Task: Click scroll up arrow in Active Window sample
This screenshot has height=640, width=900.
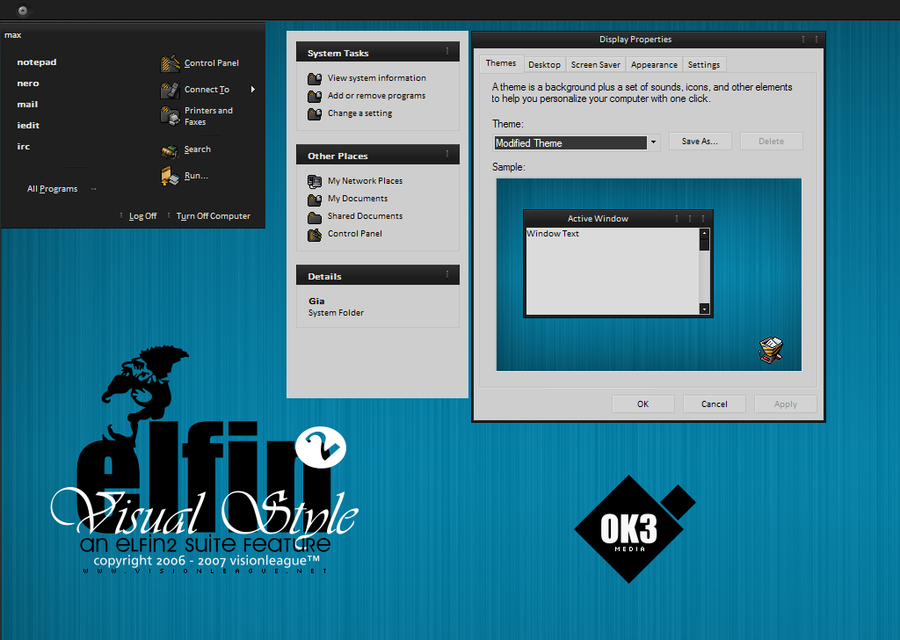Action: 704,233
